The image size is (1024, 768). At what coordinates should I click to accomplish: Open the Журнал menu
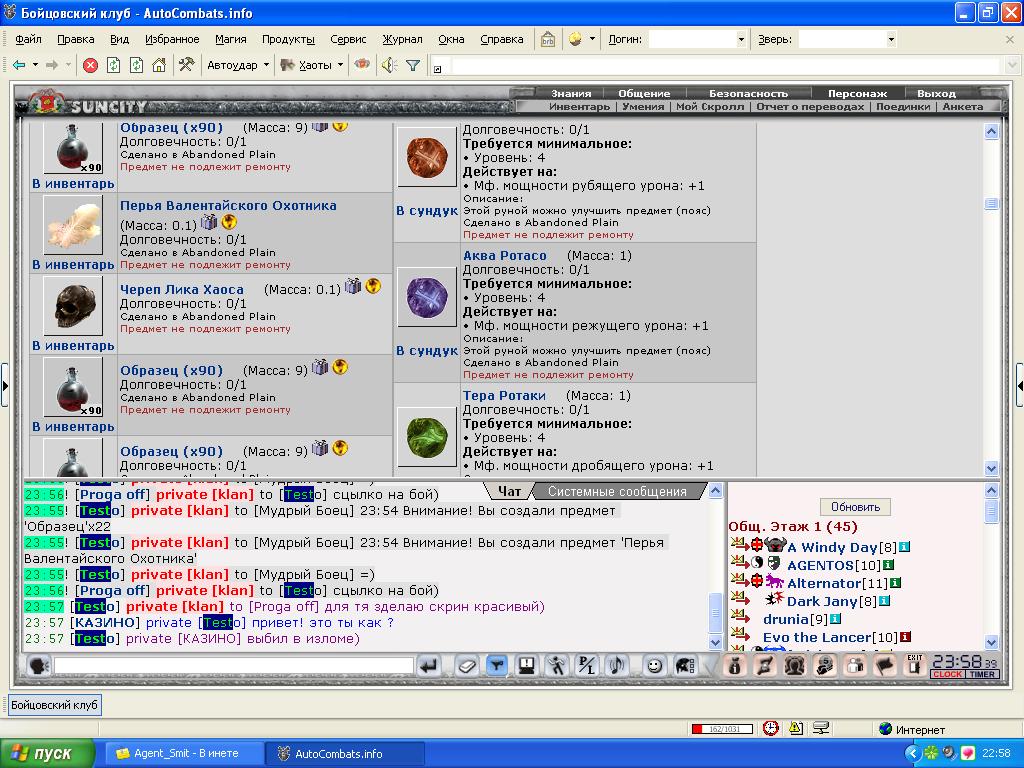pos(402,39)
